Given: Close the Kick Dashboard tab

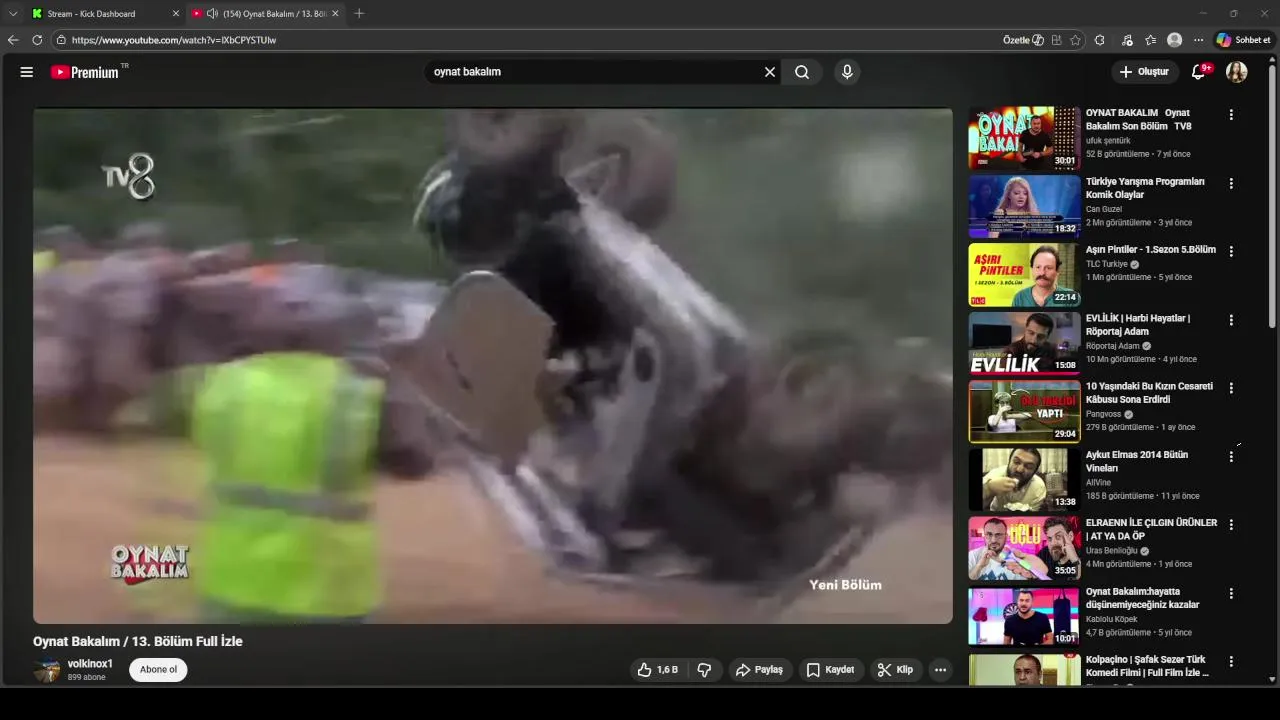Looking at the screenshot, I should 176,14.
